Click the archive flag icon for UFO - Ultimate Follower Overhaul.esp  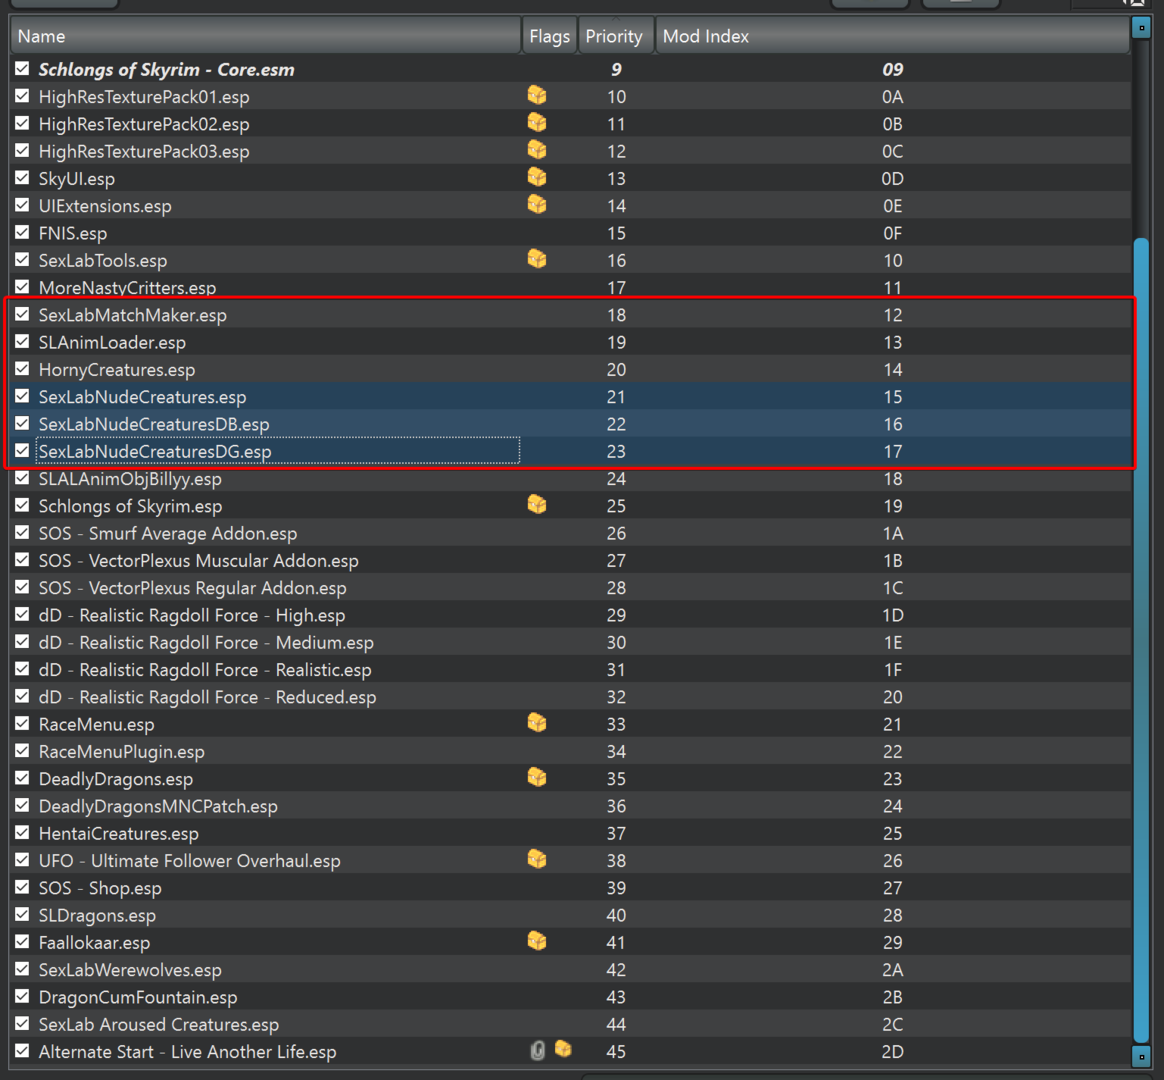tap(537, 860)
